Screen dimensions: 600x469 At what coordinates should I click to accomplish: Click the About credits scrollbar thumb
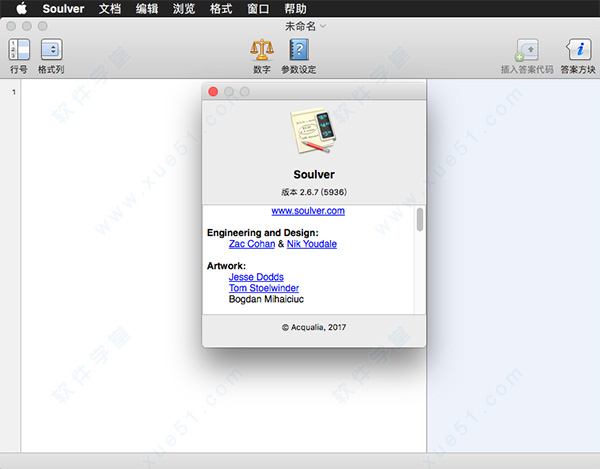pos(420,219)
